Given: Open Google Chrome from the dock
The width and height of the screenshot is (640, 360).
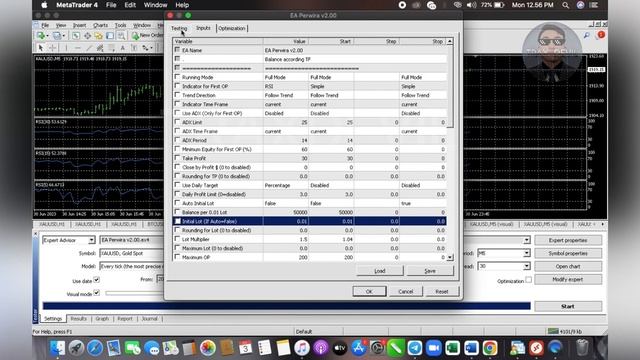Looking at the screenshot, I should pos(490,348).
